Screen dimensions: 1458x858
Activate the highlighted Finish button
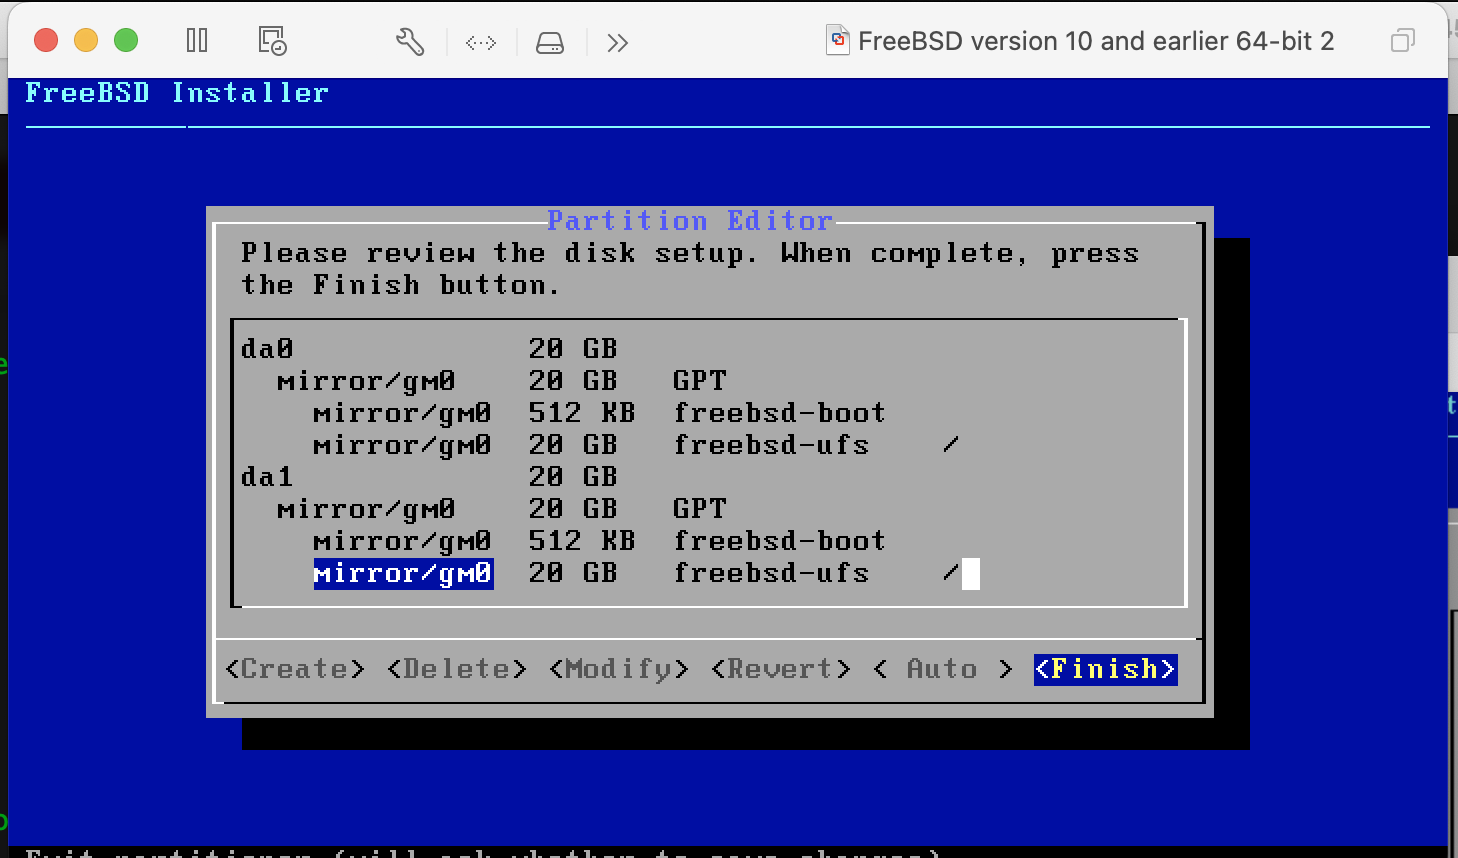click(x=1105, y=669)
